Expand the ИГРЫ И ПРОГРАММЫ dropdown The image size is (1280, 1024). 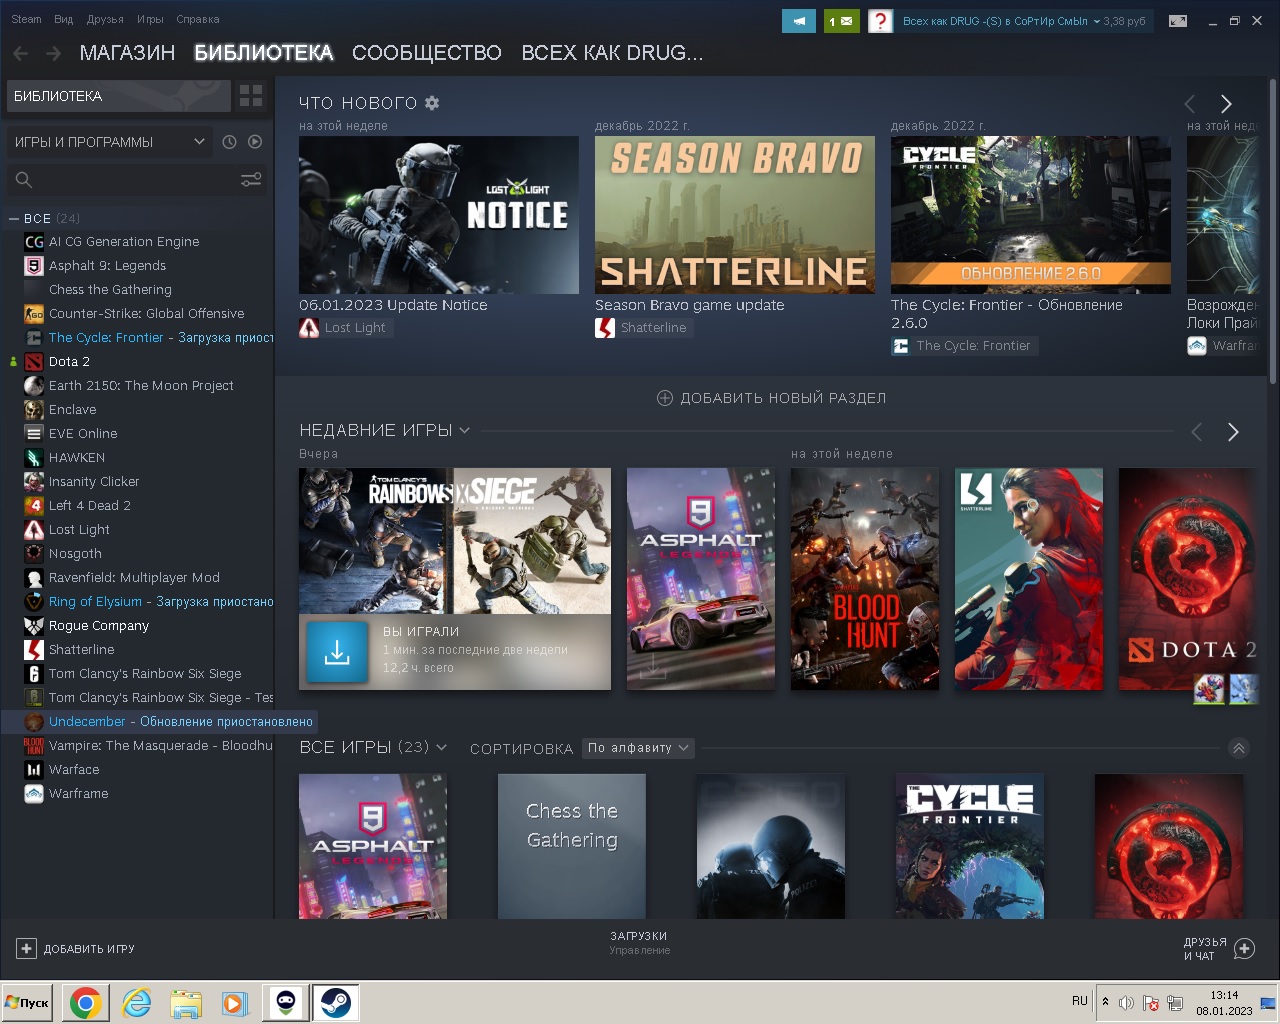coord(109,142)
